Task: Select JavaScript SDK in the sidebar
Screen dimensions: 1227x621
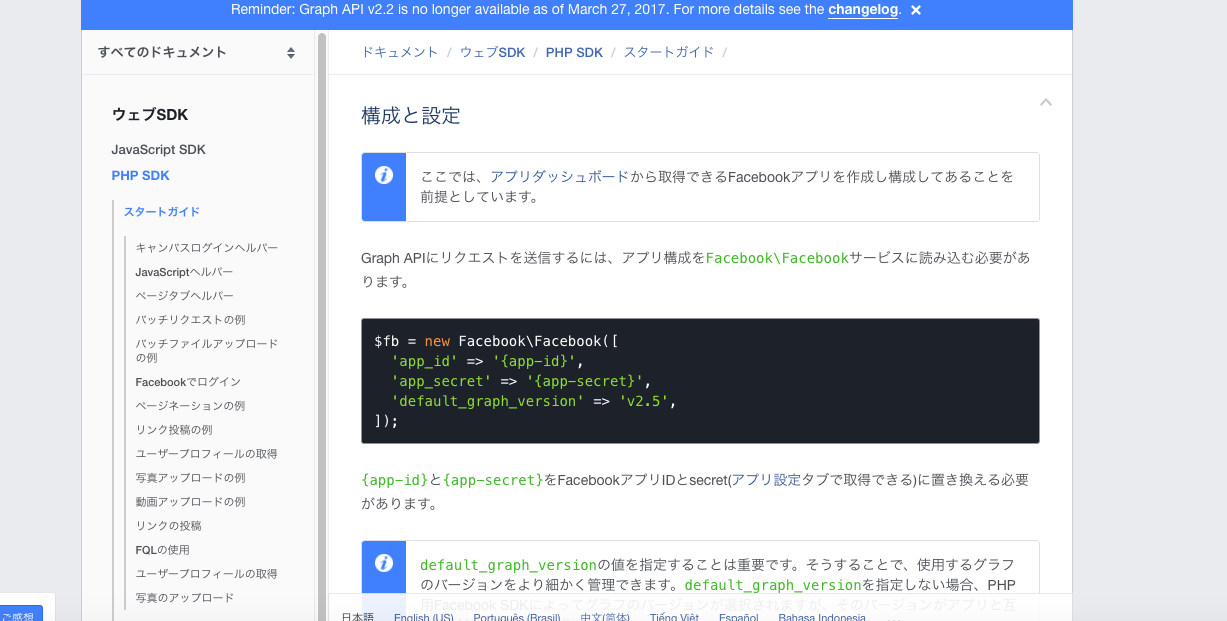Action: click(x=157, y=149)
